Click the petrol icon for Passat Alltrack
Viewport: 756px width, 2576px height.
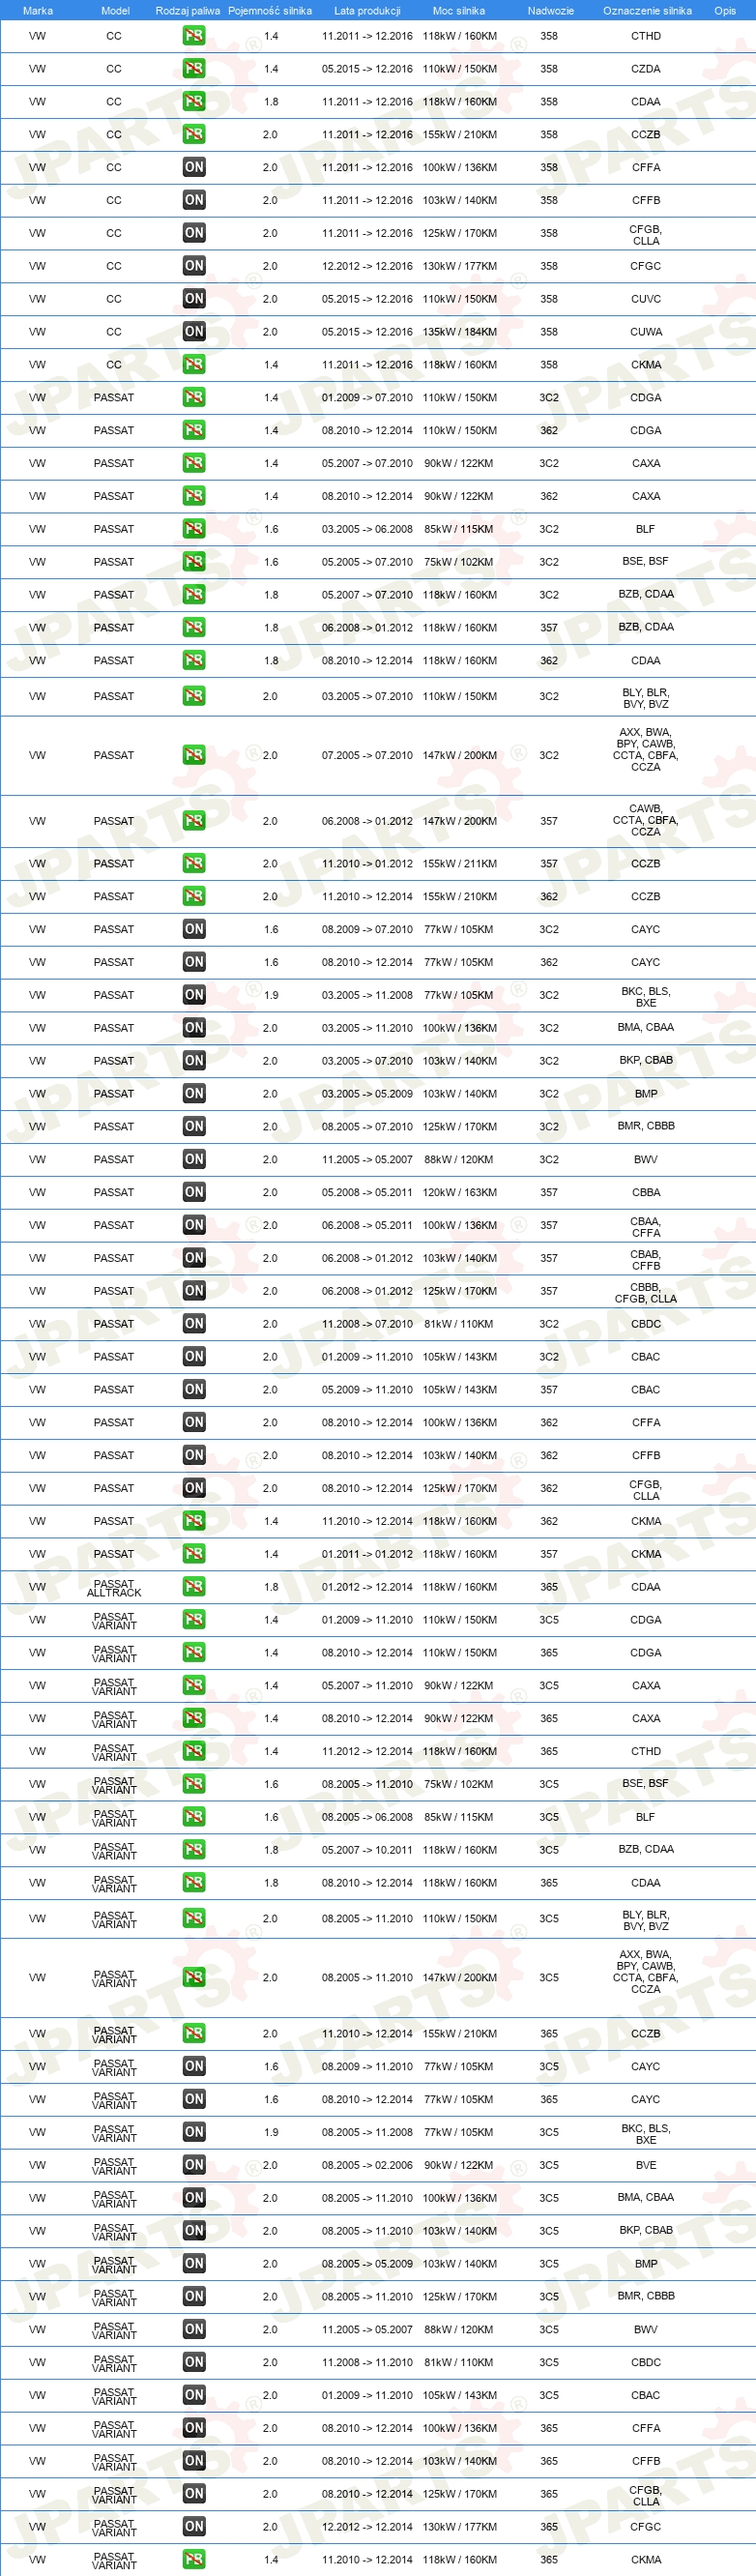click(x=194, y=1587)
